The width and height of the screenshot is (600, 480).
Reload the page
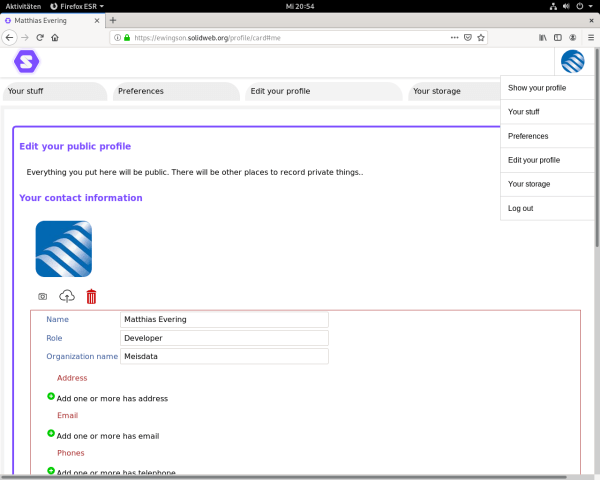[40, 38]
